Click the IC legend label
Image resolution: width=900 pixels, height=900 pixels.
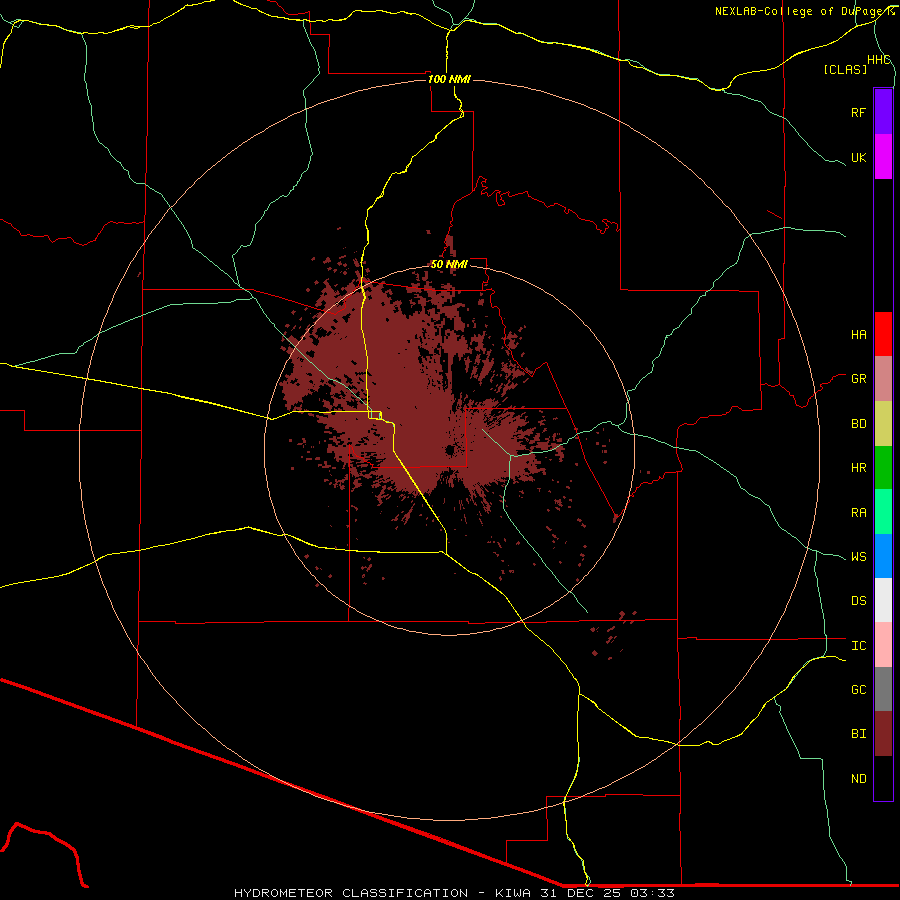[858, 646]
